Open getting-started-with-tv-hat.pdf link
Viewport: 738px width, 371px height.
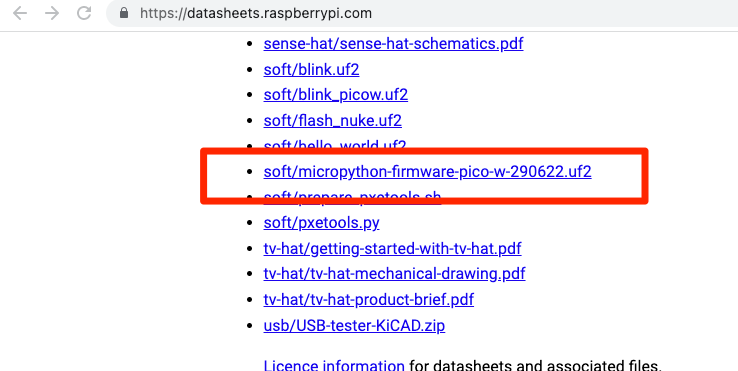tap(392, 249)
